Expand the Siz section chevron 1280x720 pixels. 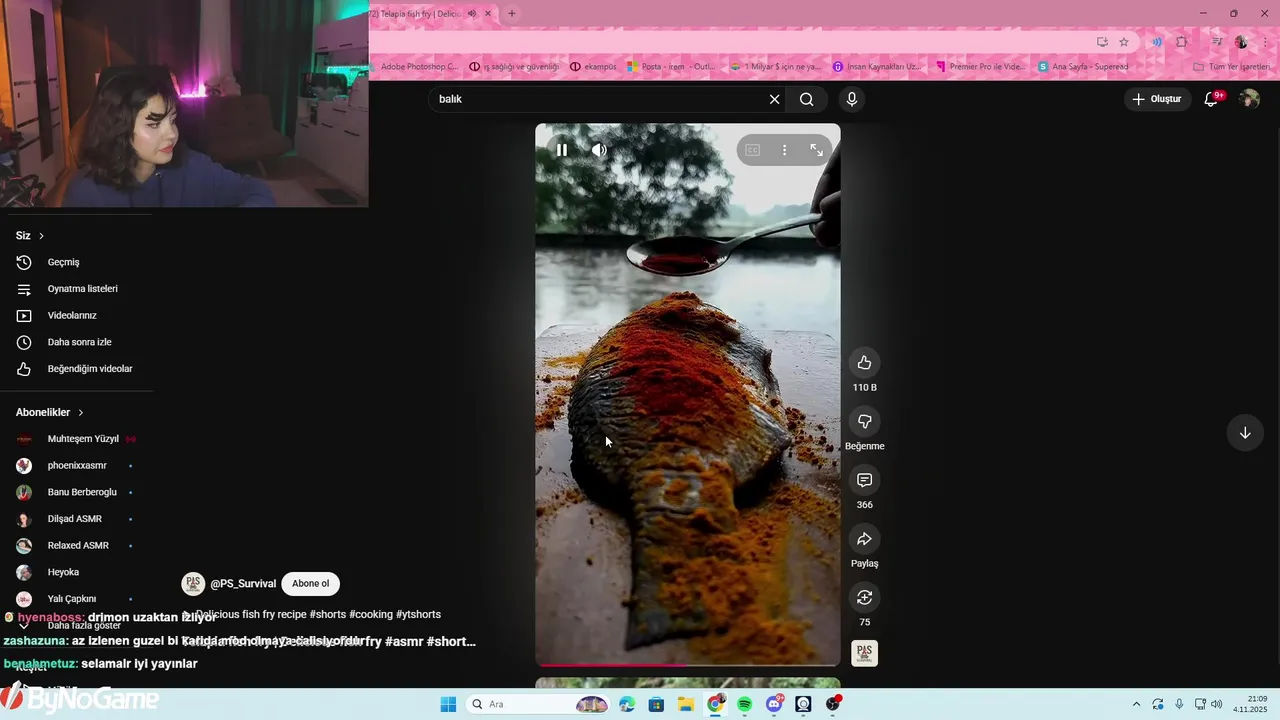coord(42,236)
